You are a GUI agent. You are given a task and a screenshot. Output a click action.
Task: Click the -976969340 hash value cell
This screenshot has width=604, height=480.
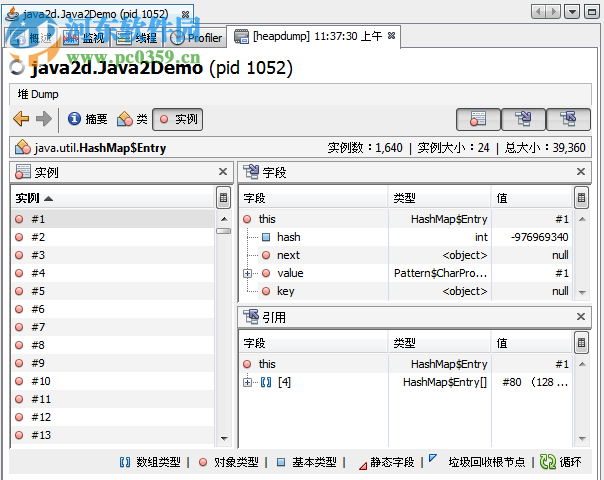pos(532,237)
